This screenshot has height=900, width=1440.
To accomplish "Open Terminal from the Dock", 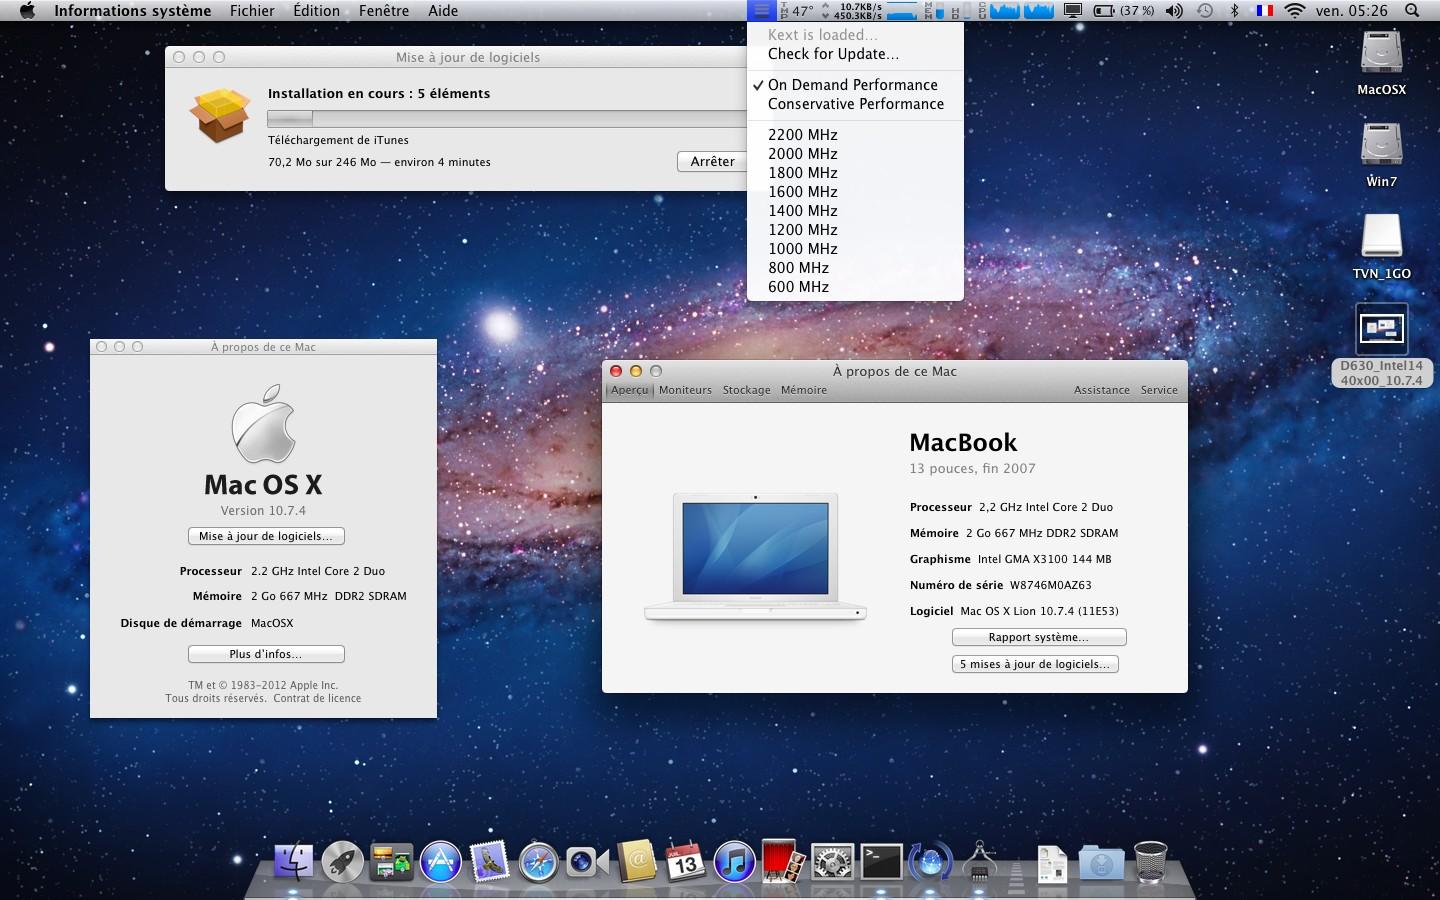I will click(x=882, y=861).
